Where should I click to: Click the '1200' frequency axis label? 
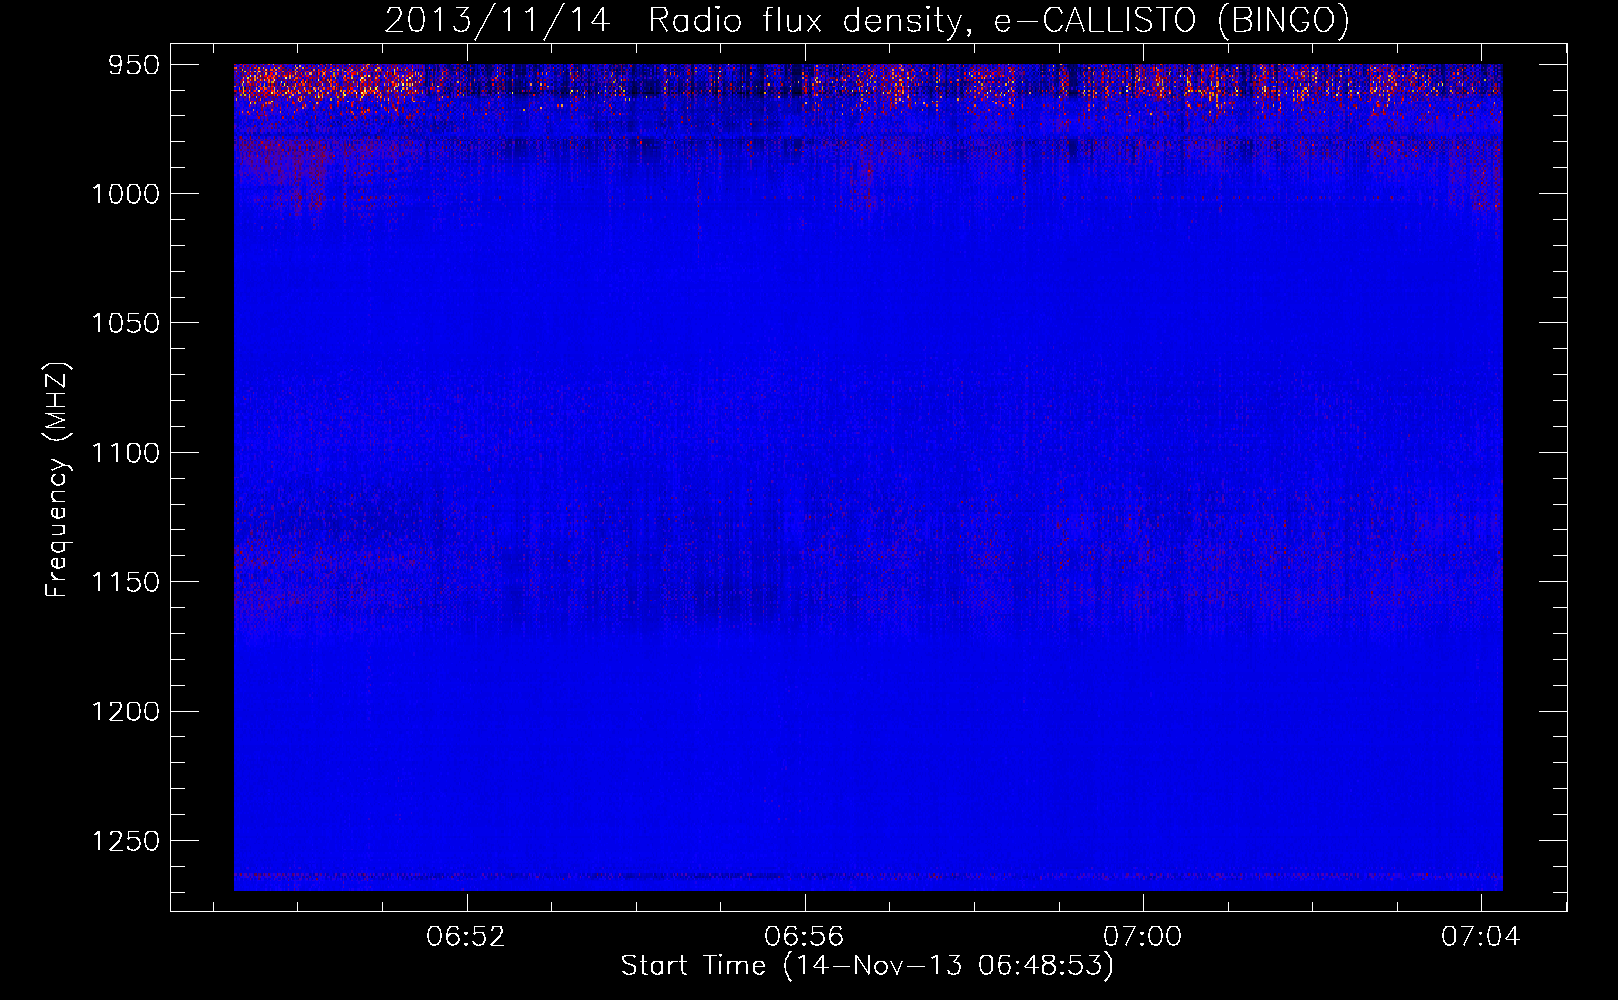click(x=125, y=711)
